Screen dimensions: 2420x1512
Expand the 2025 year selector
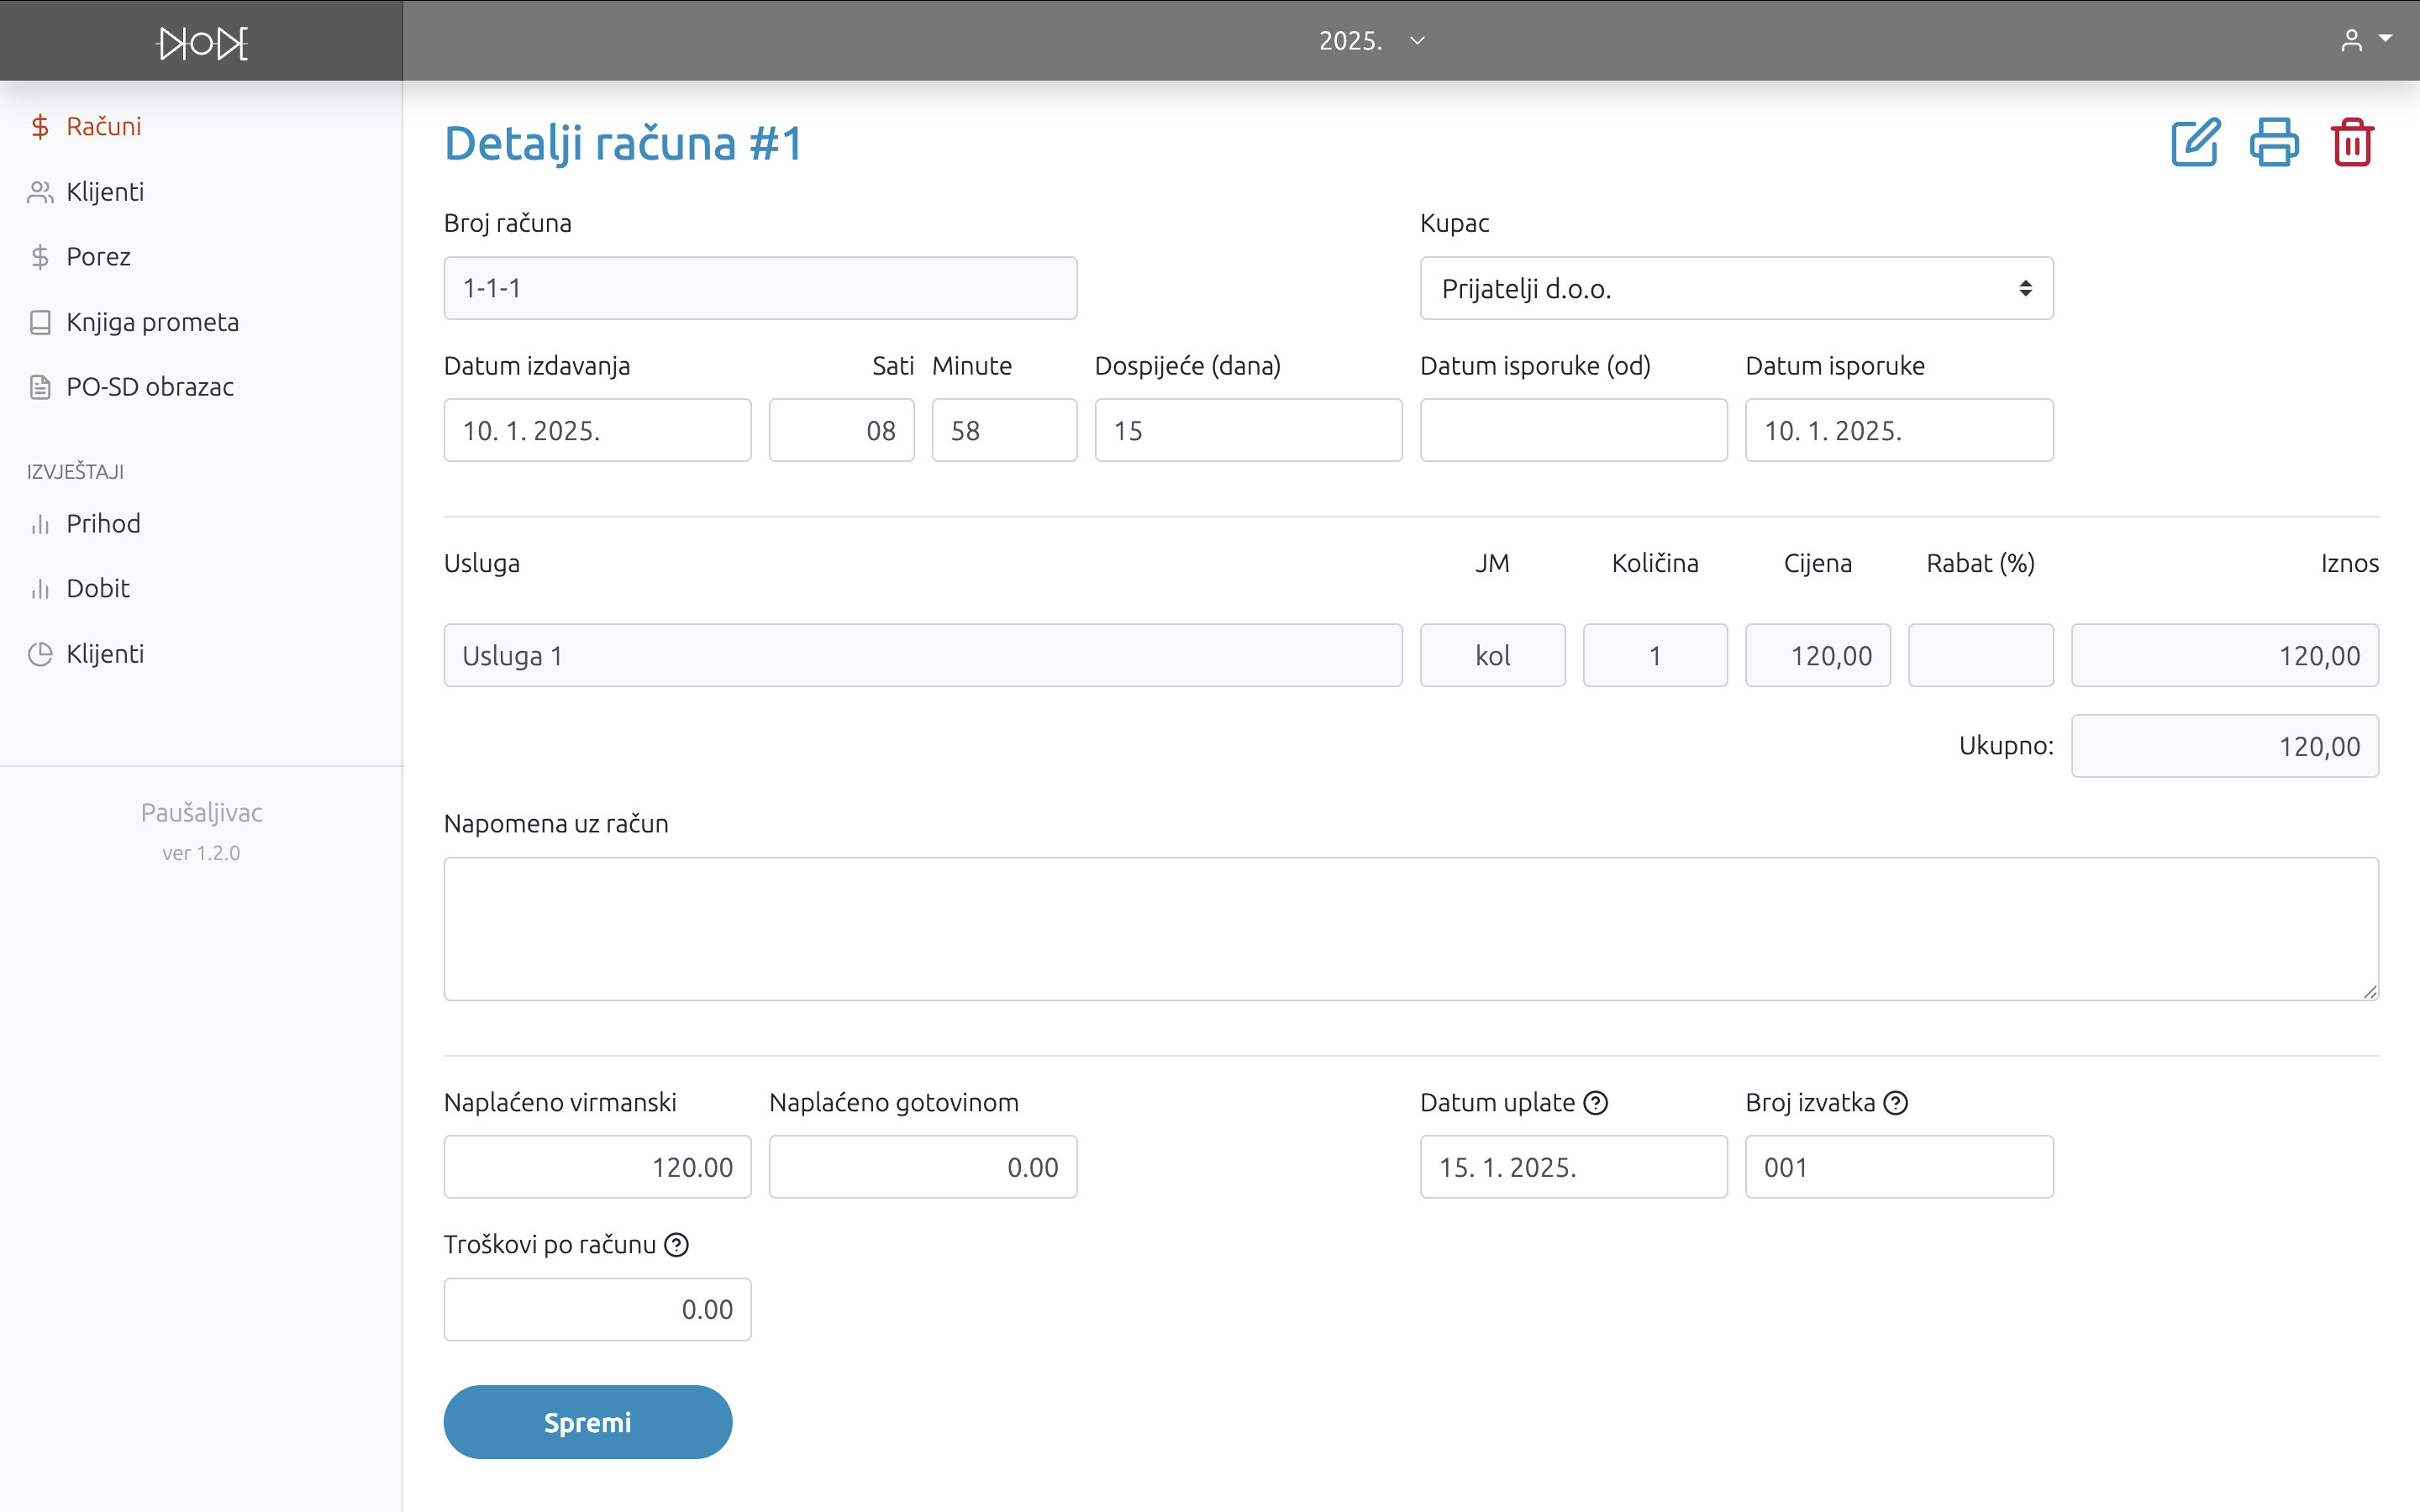(x=1370, y=40)
